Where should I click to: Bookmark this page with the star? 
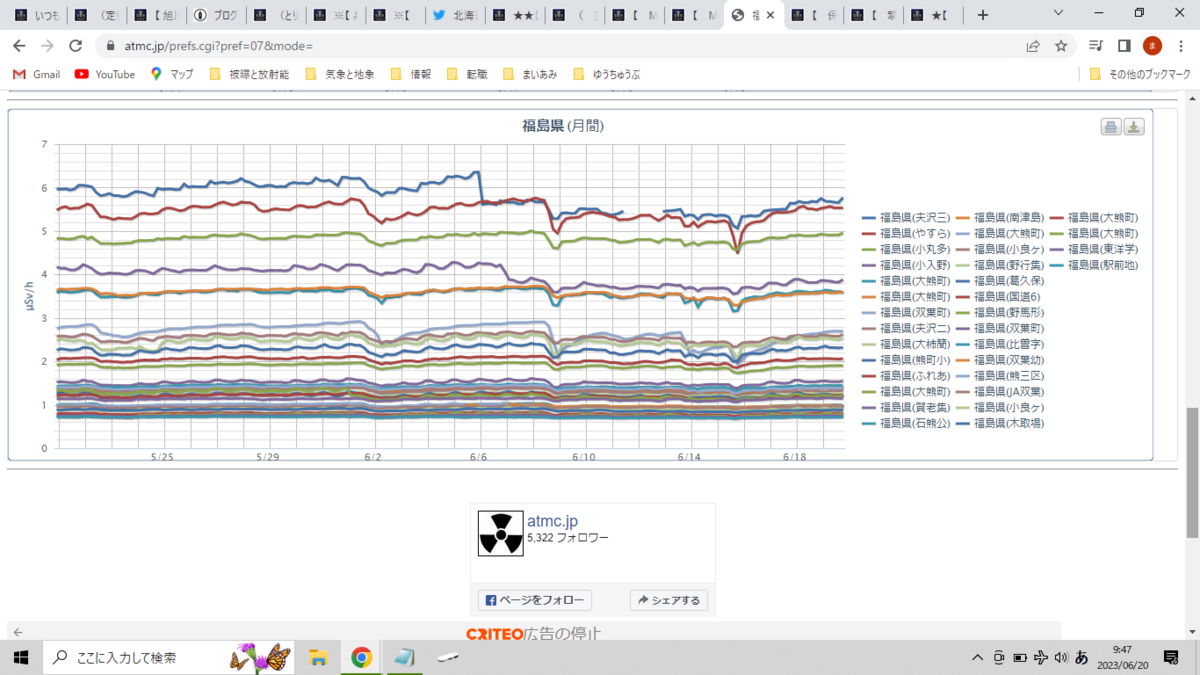(x=1061, y=46)
